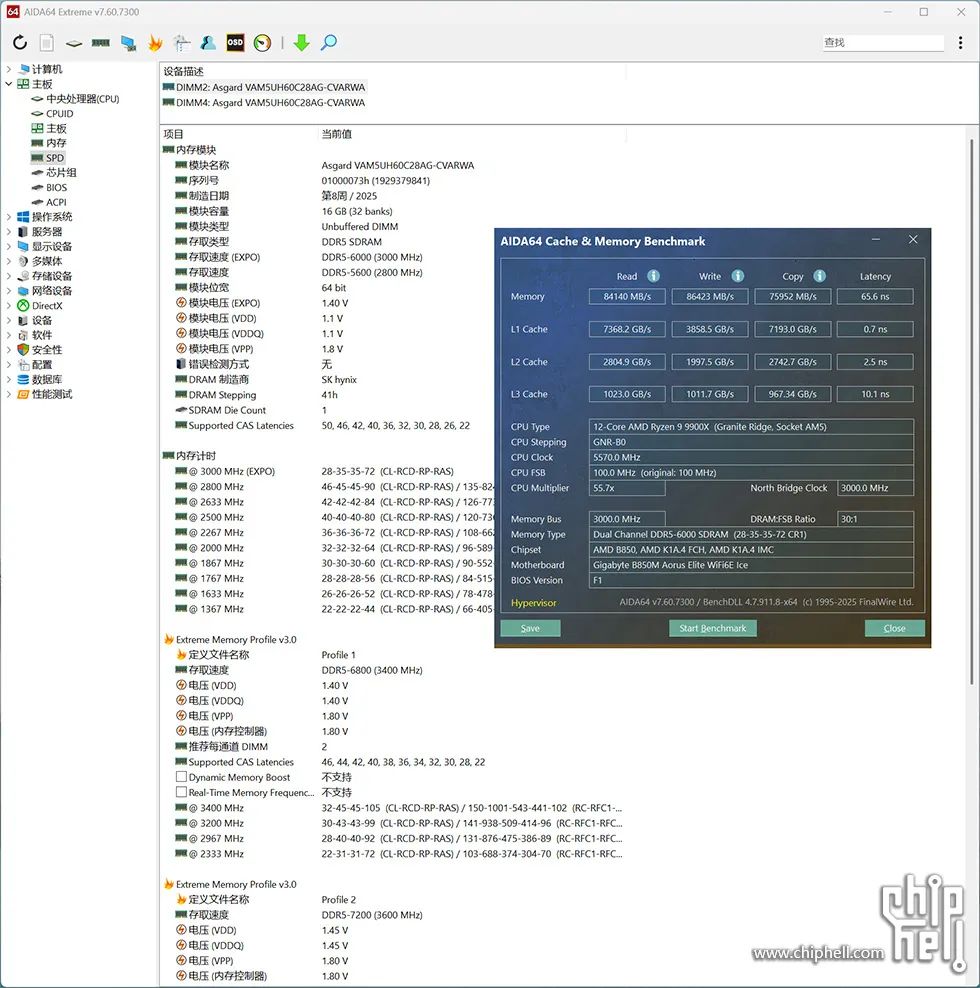Click the user profile toolbar icon
Screen dimensions: 980x988
coord(208,42)
